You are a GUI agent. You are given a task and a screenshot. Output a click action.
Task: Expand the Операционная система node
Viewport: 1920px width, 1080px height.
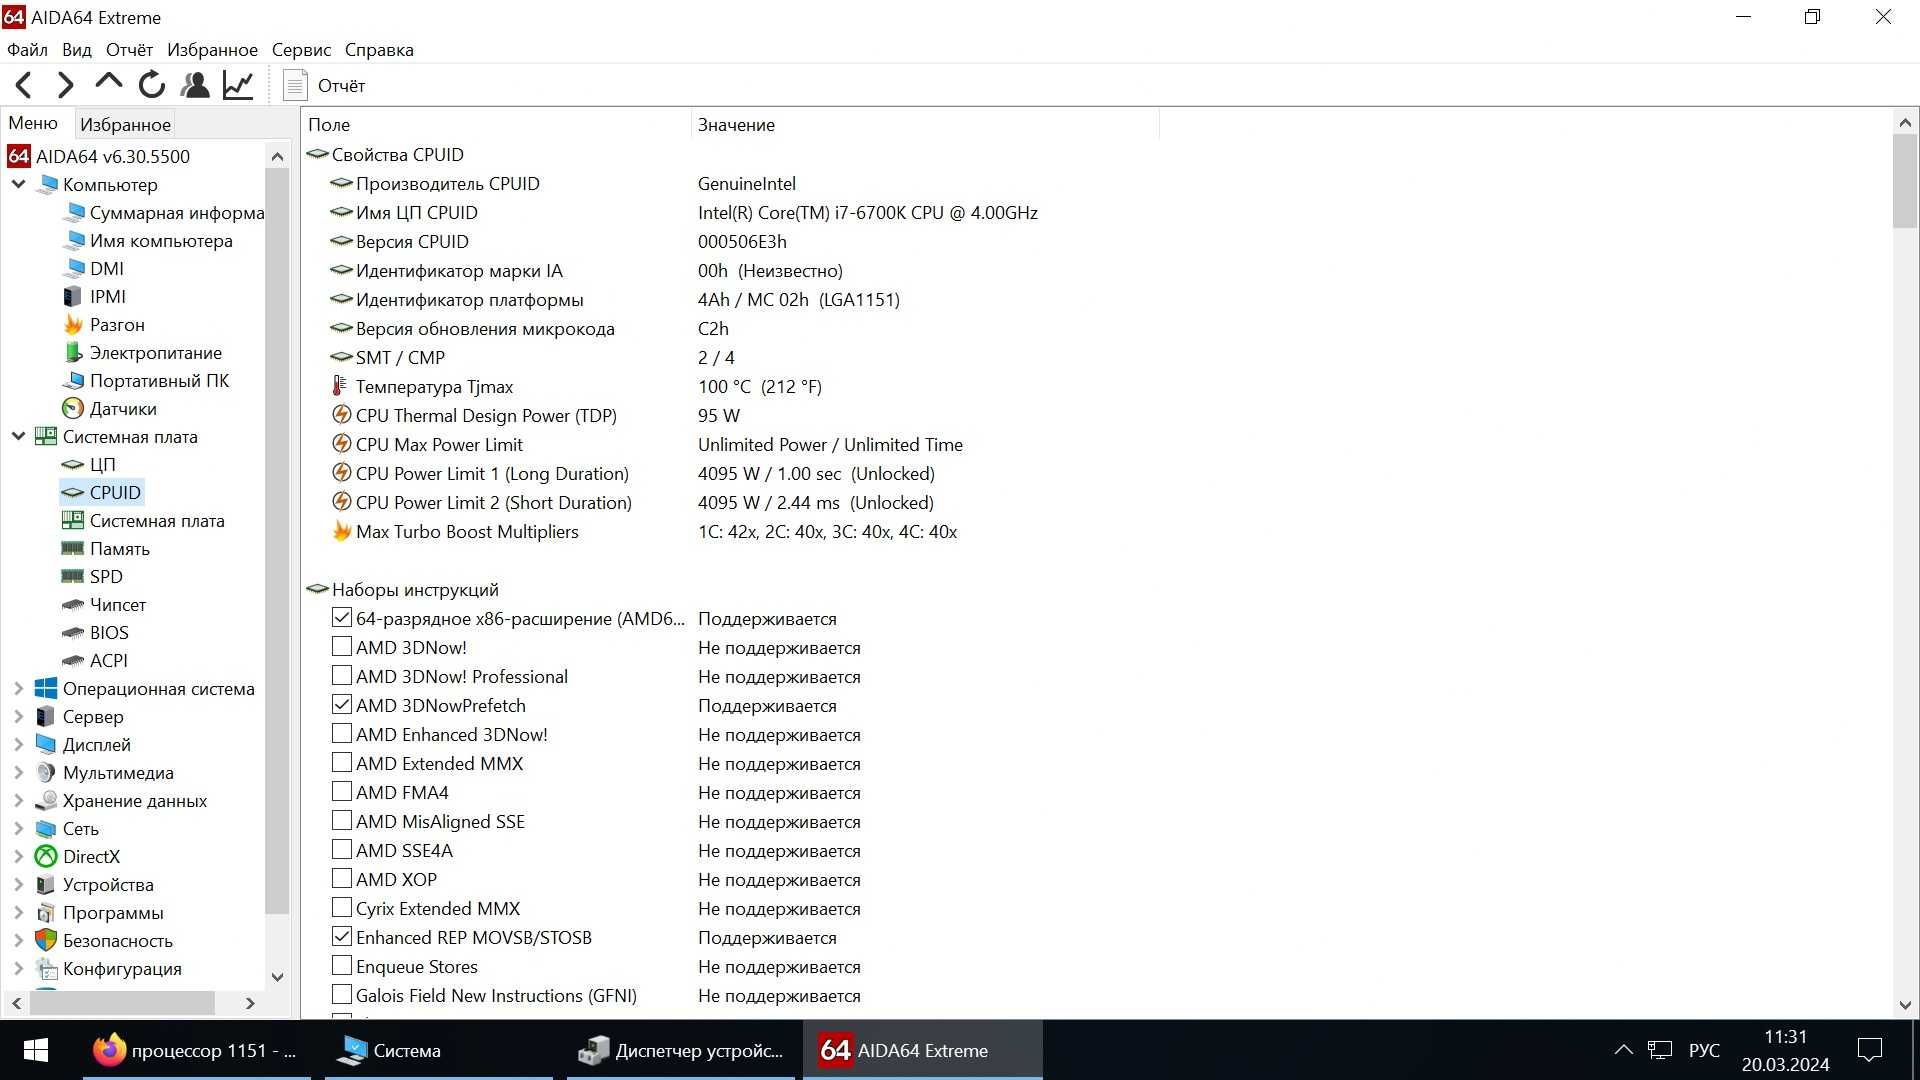pyautogui.click(x=18, y=688)
